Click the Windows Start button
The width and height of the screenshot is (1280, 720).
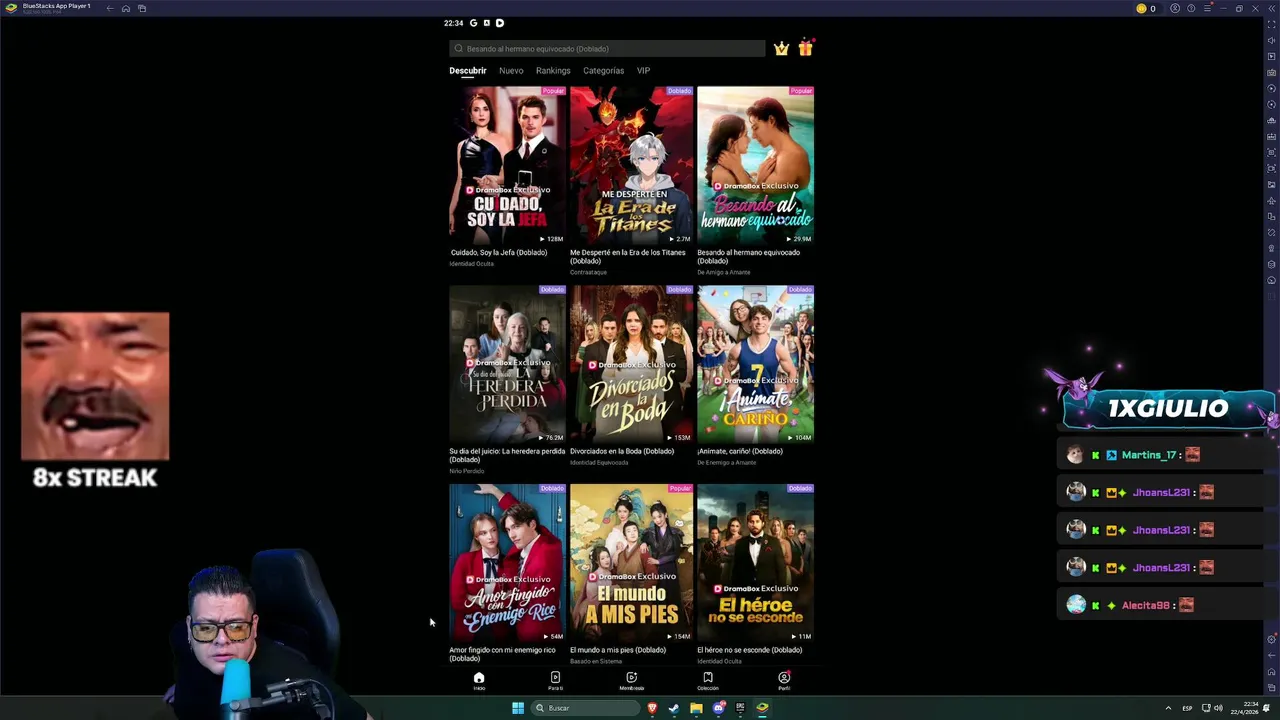[518, 708]
